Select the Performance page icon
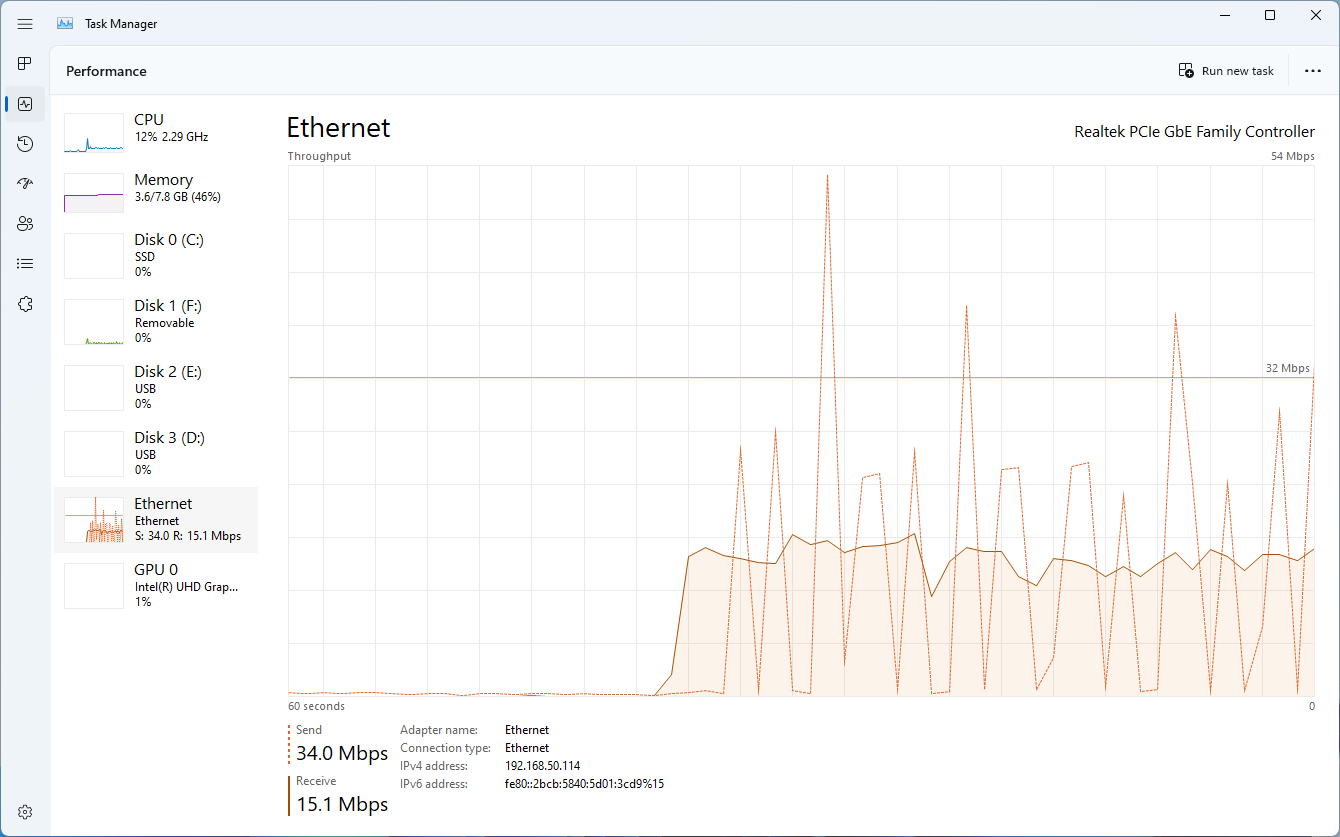Screen dimensions: 1340x837 25,104
